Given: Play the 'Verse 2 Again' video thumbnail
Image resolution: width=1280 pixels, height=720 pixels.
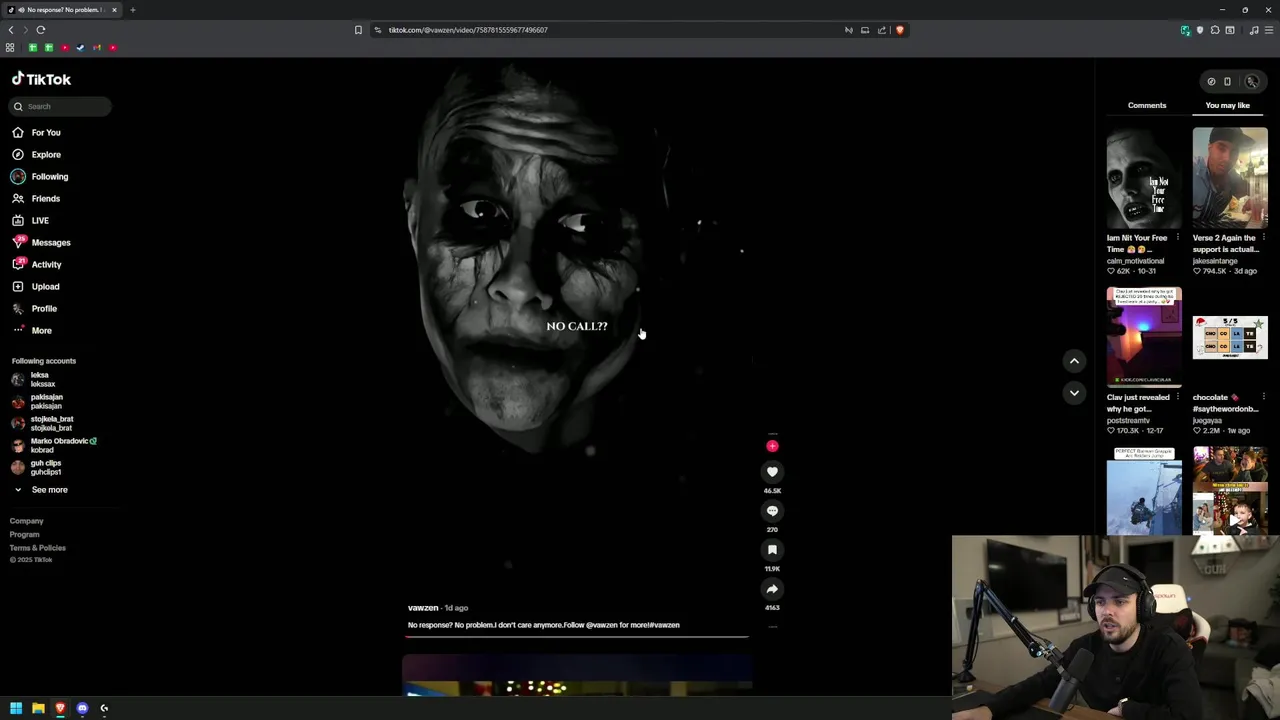Looking at the screenshot, I should tap(1230, 178).
